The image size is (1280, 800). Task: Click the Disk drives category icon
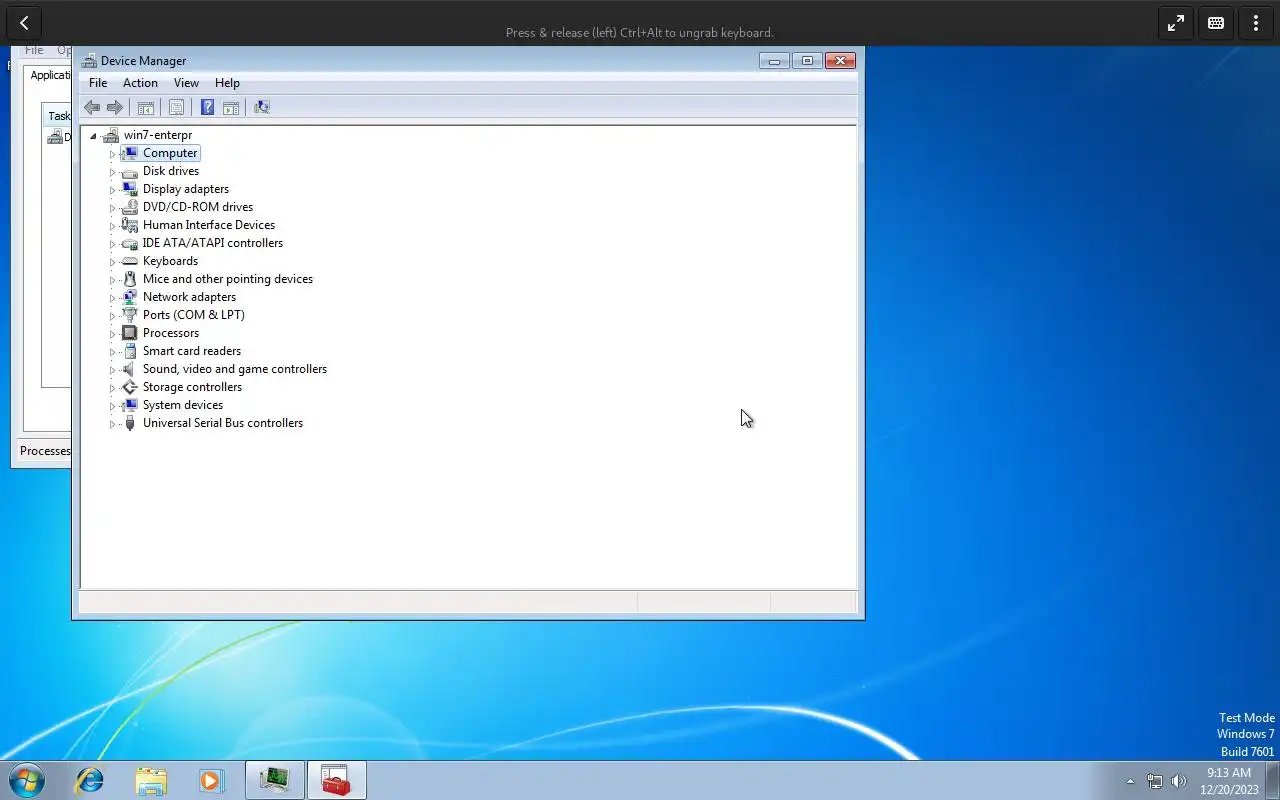tap(129, 171)
